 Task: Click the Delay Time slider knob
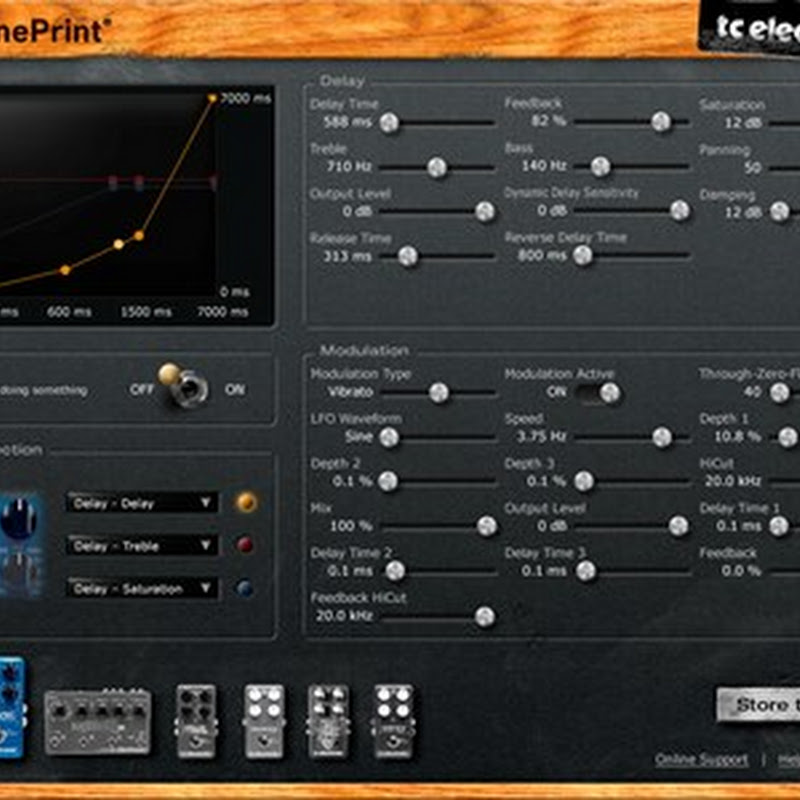coord(389,122)
